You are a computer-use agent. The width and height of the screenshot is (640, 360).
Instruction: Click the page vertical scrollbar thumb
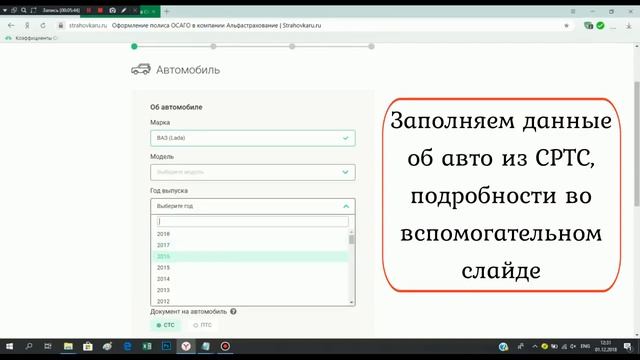[637, 144]
